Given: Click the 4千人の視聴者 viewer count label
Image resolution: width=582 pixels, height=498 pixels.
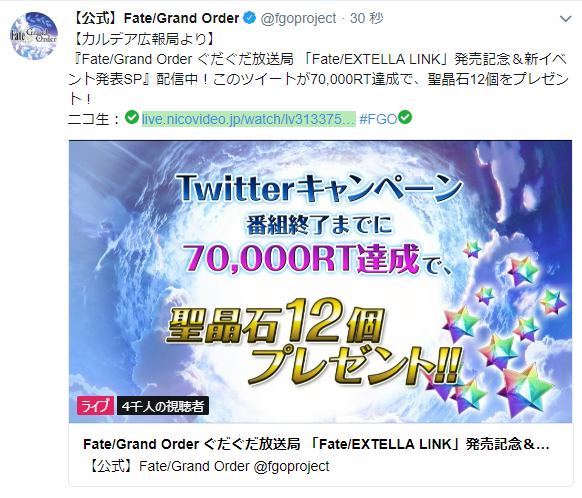Looking at the screenshot, I should point(163,406).
